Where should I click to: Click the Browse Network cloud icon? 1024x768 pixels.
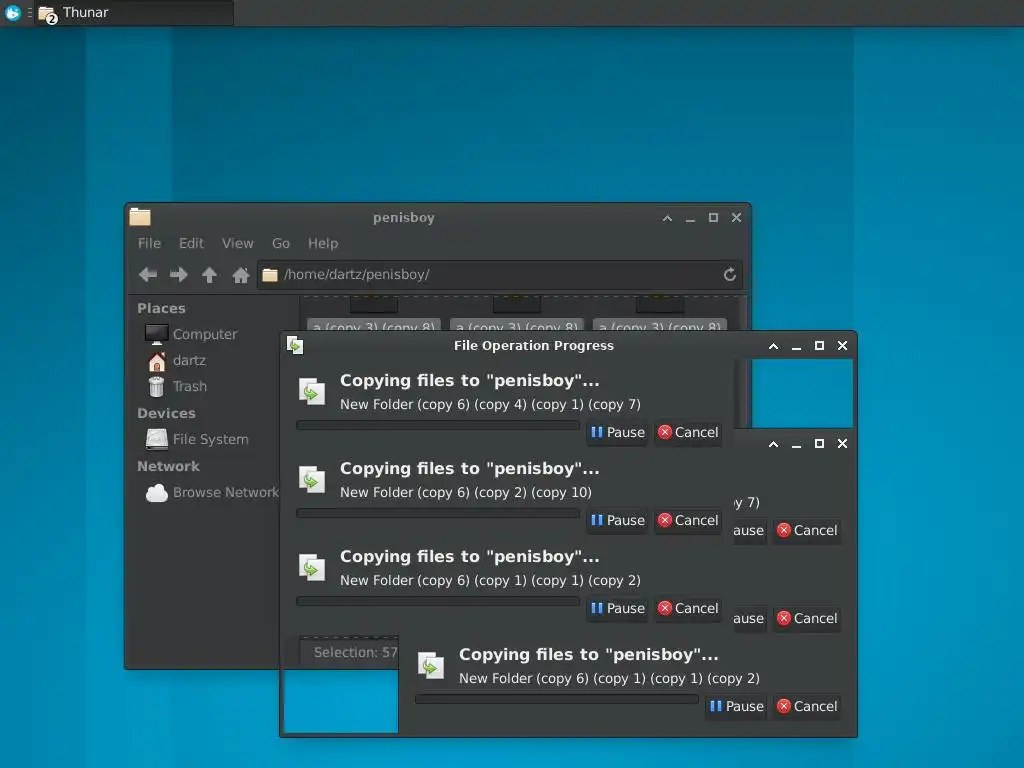(156, 492)
